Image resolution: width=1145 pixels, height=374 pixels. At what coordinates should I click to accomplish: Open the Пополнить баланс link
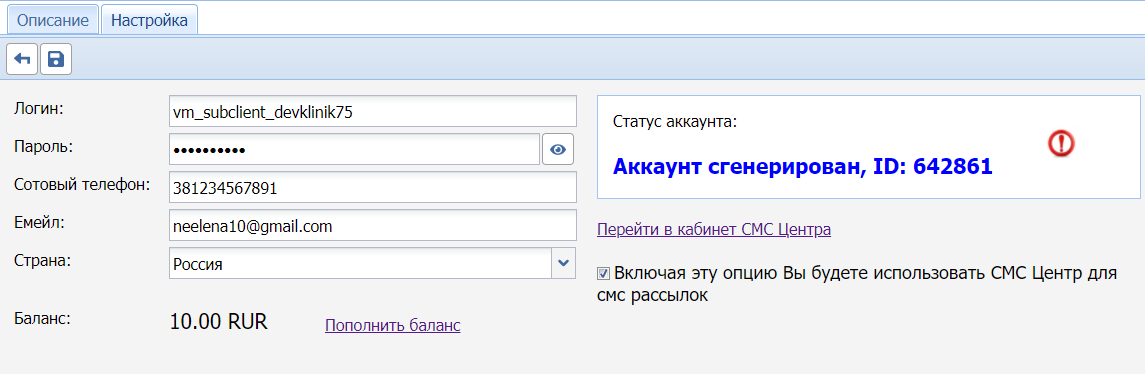point(393,325)
